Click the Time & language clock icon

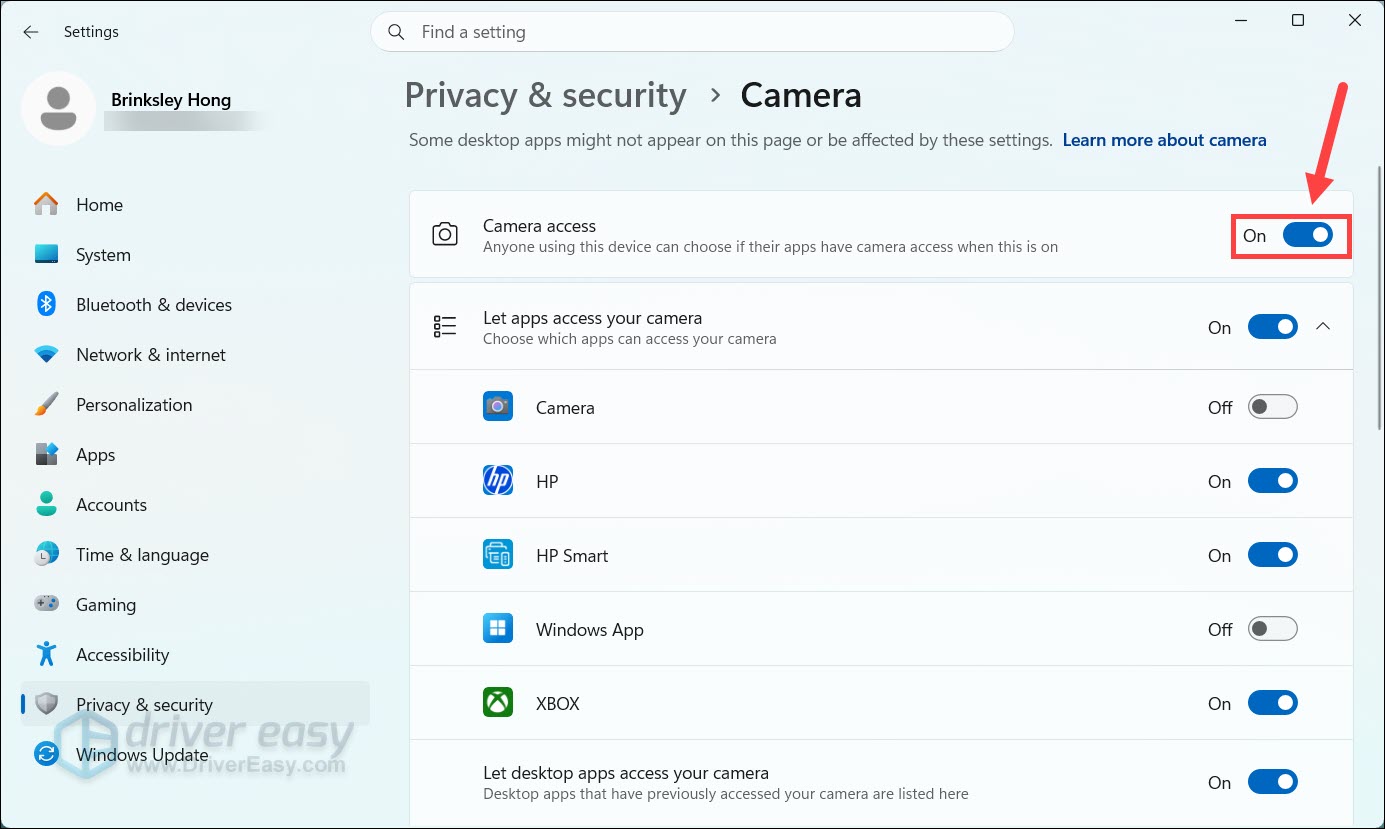pos(46,554)
